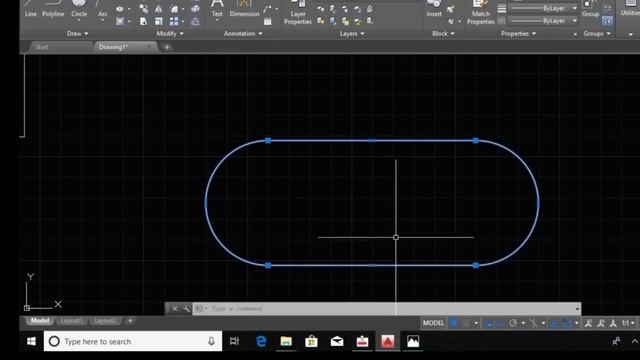
Task: Click the Windows Start button
Action: tap(31, 341)
